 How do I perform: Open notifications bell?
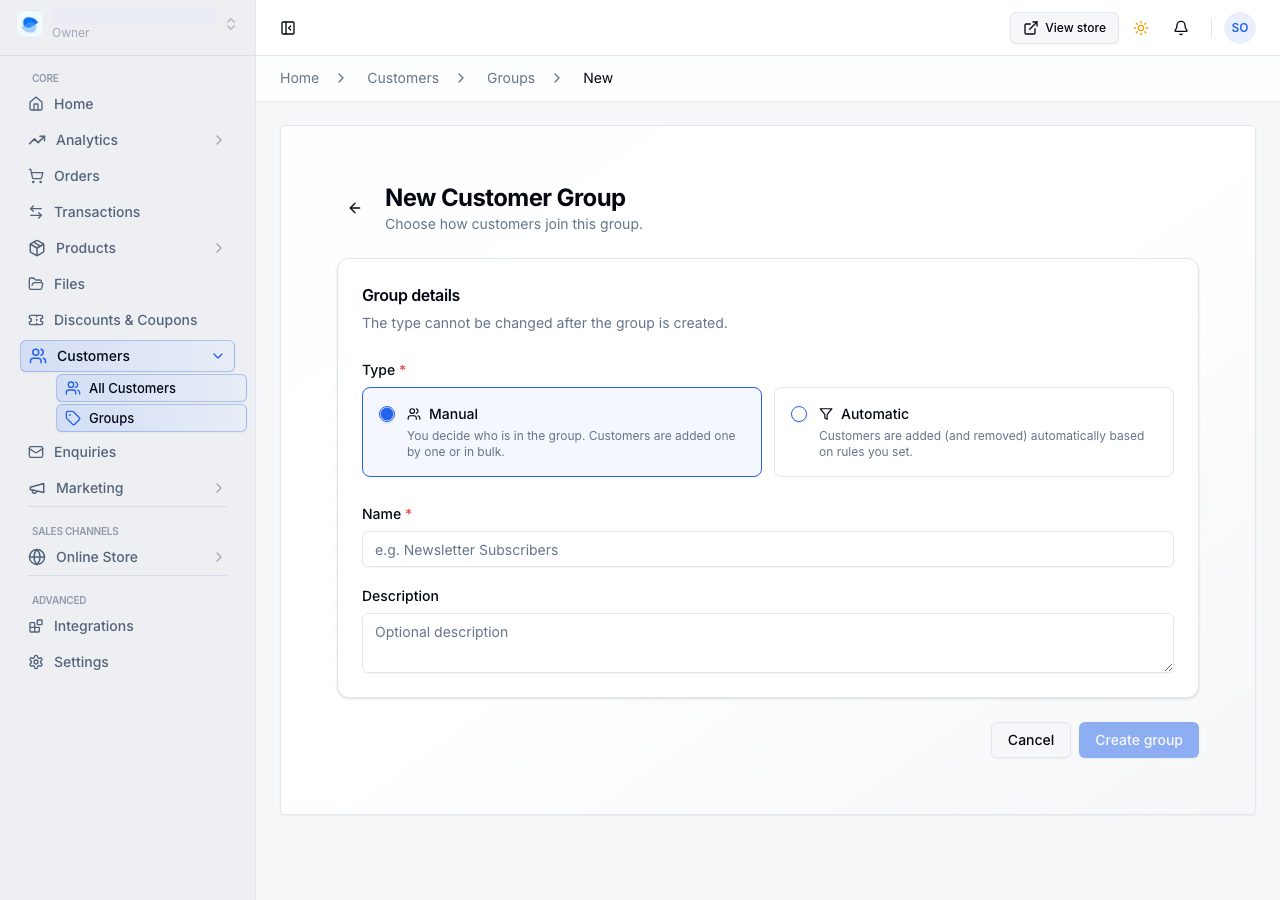[1181, 28]
